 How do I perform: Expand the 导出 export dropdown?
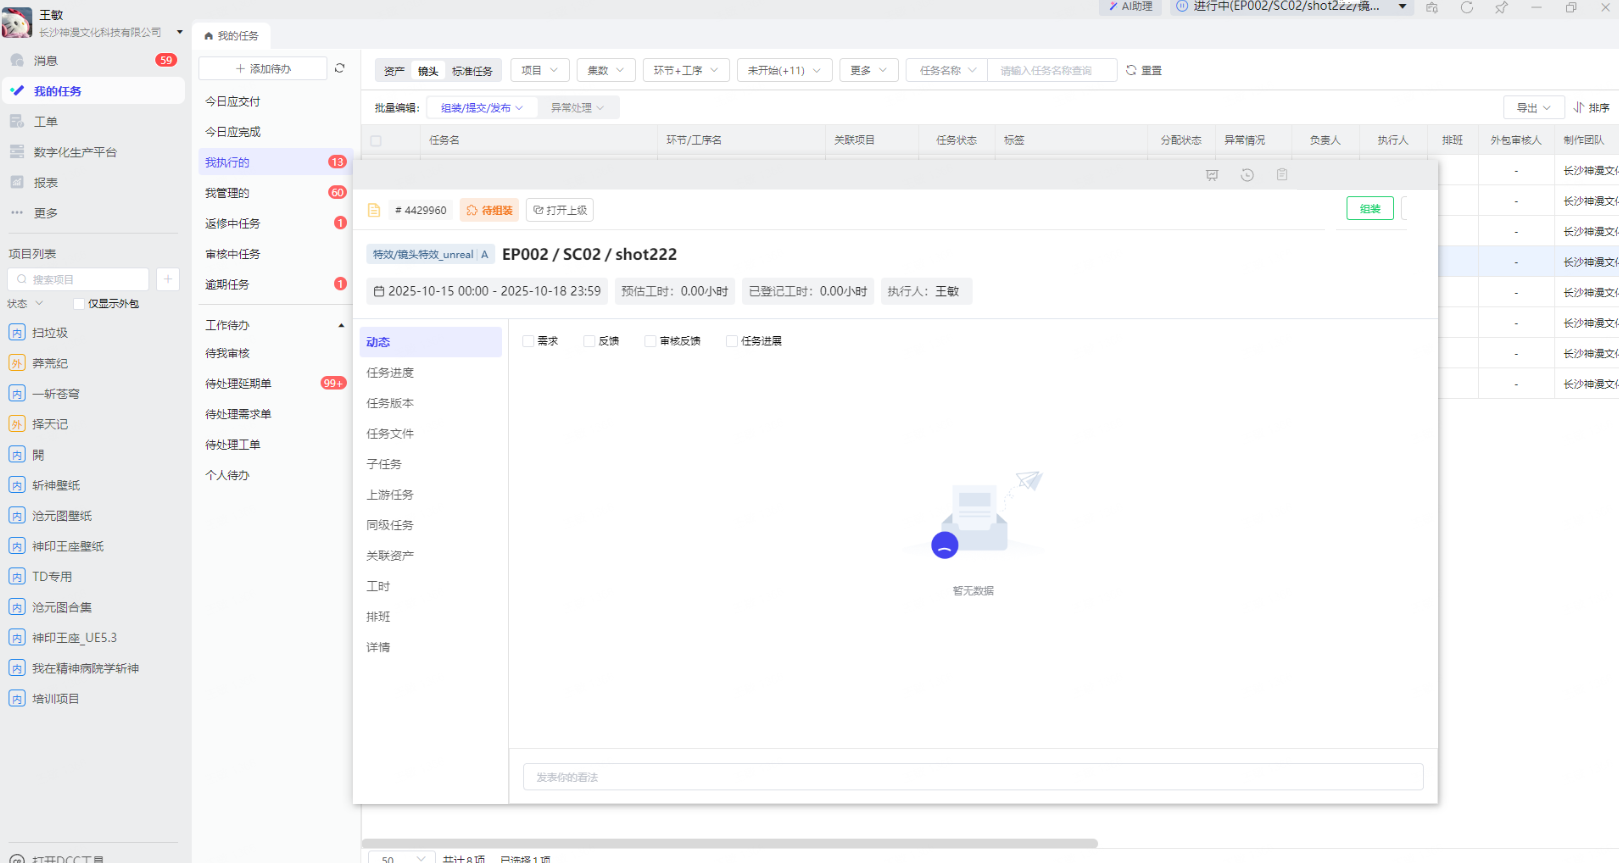(x=1533, y=108)
